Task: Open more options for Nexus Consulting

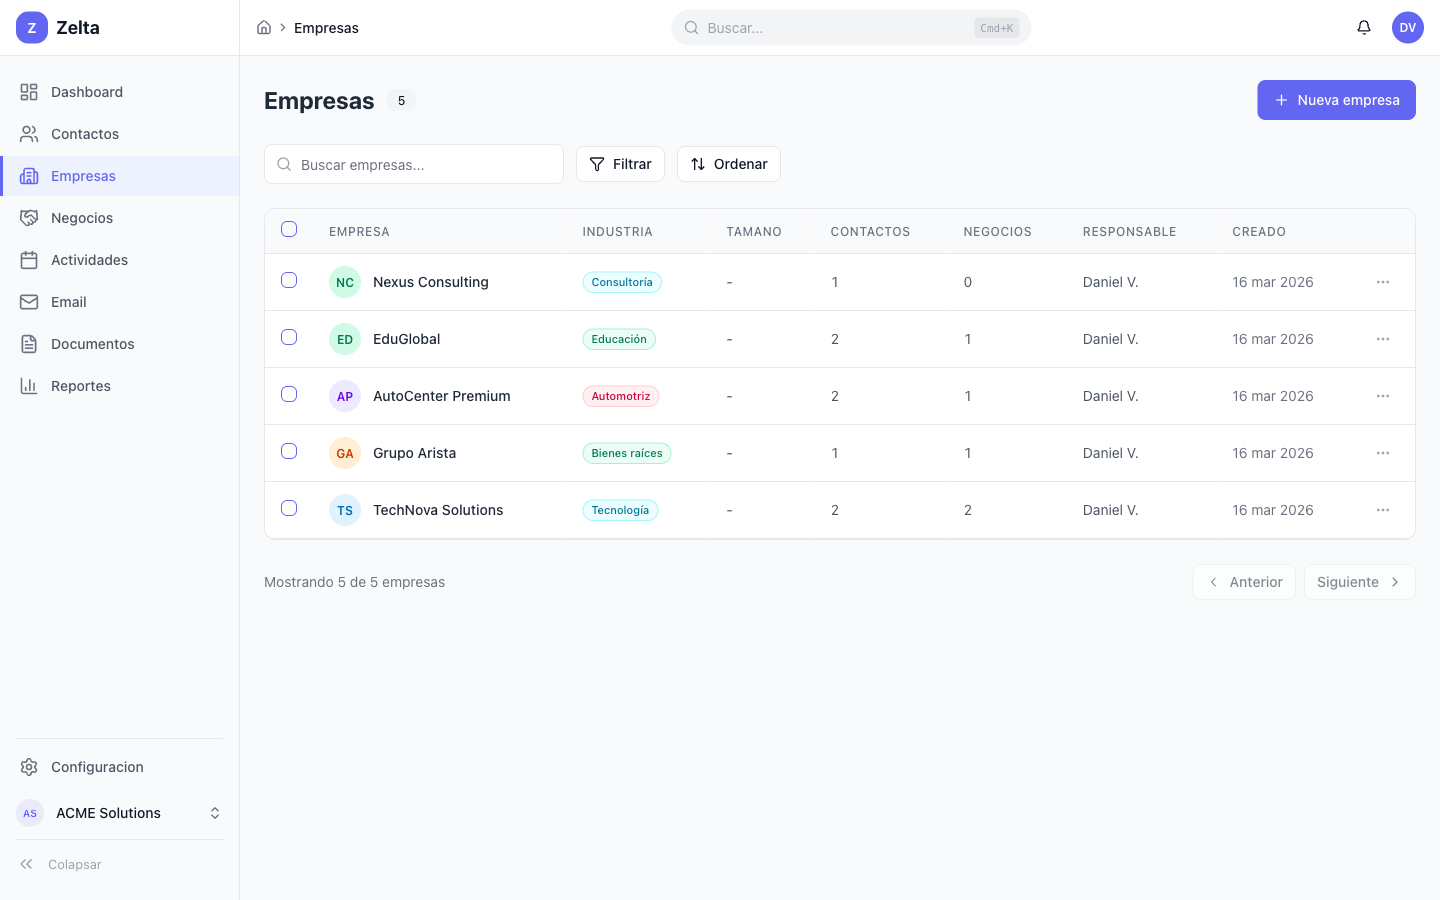Action: 1382,282
